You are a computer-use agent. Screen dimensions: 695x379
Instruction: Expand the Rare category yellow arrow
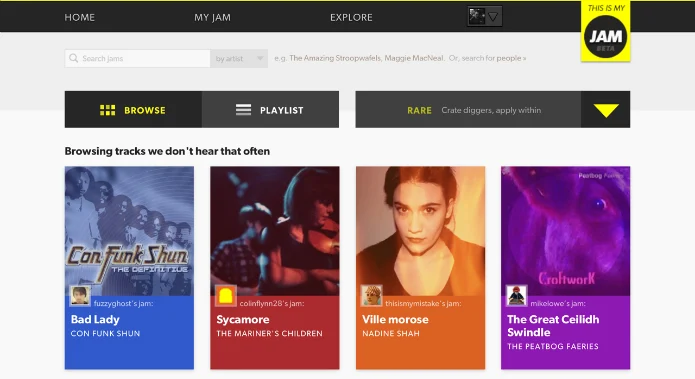click(x=606, y=109)
